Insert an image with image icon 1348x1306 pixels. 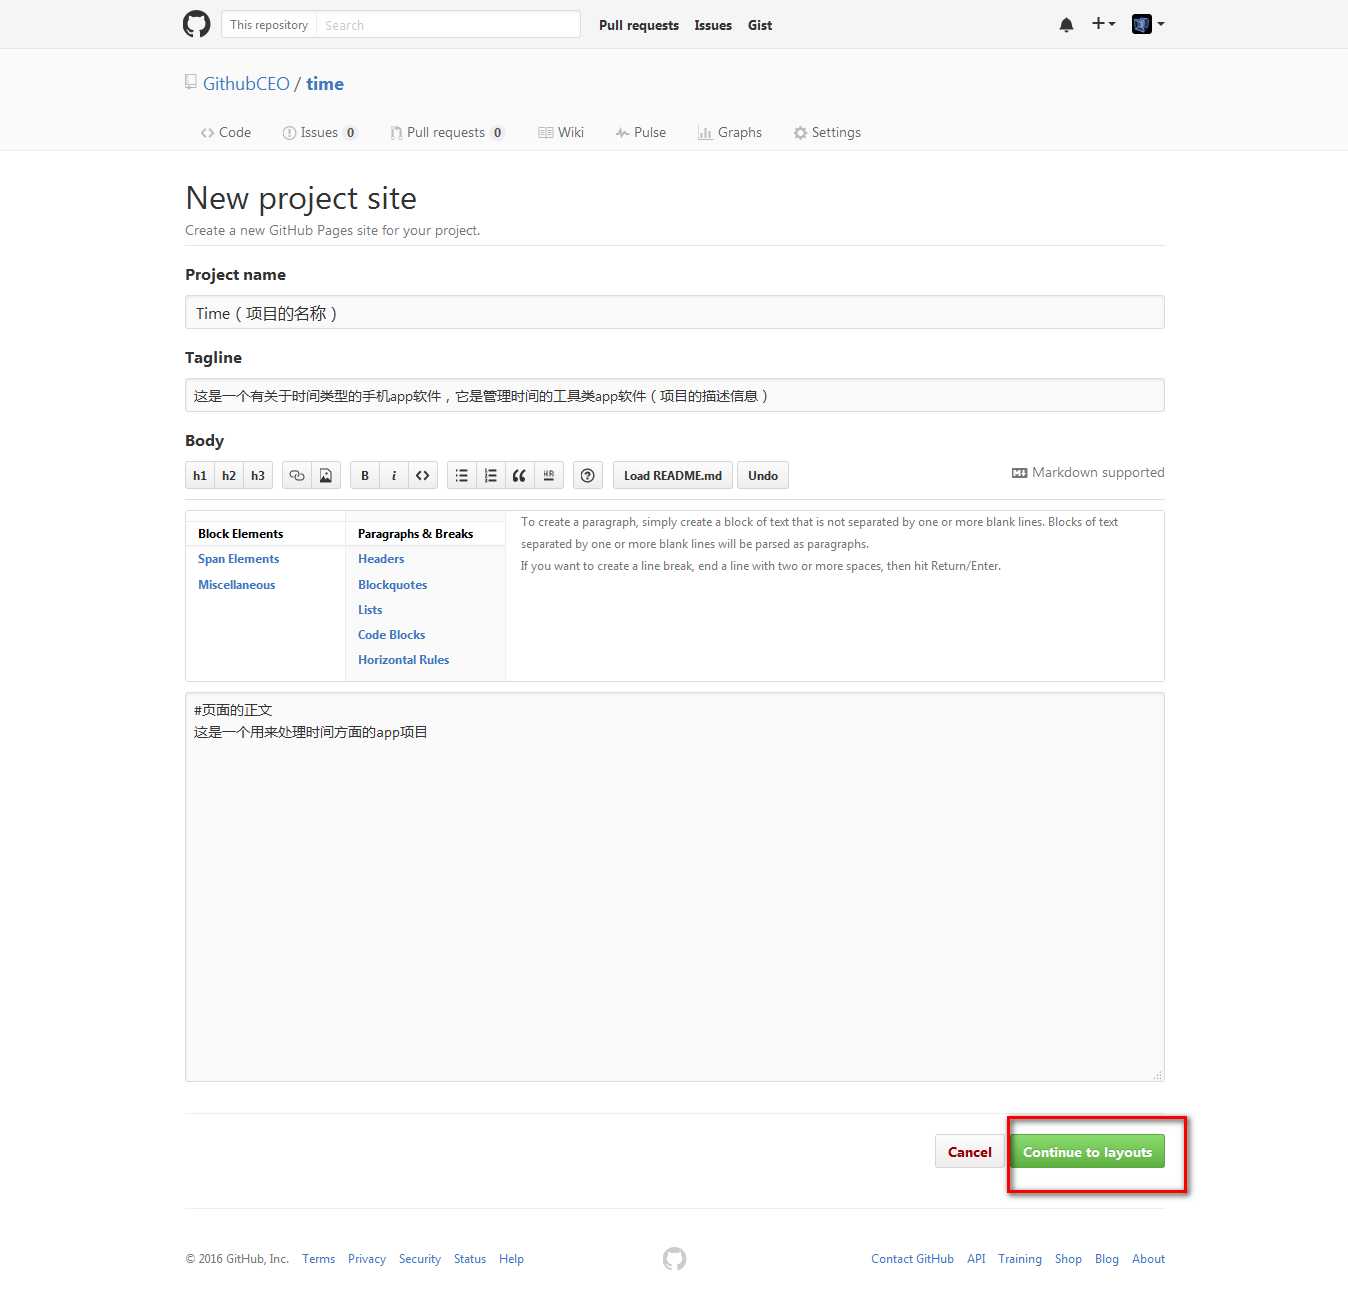tap(326, 475)
